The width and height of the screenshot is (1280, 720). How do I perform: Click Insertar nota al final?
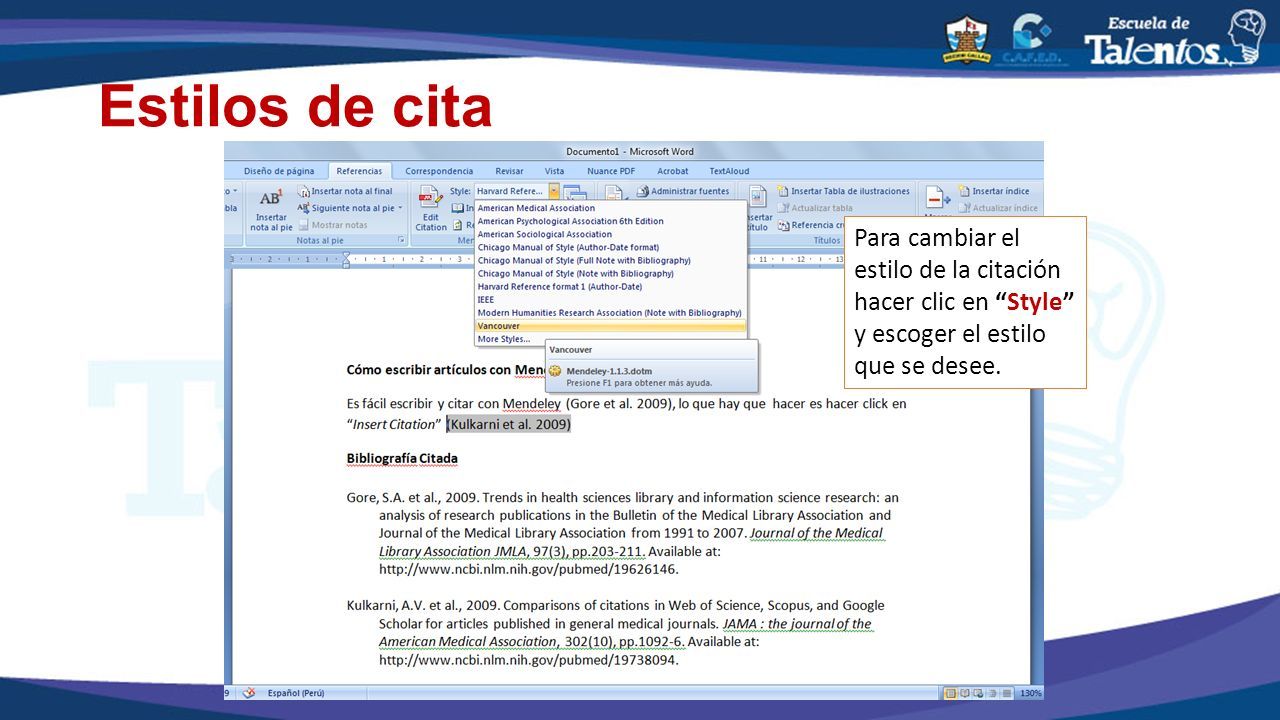345,191
